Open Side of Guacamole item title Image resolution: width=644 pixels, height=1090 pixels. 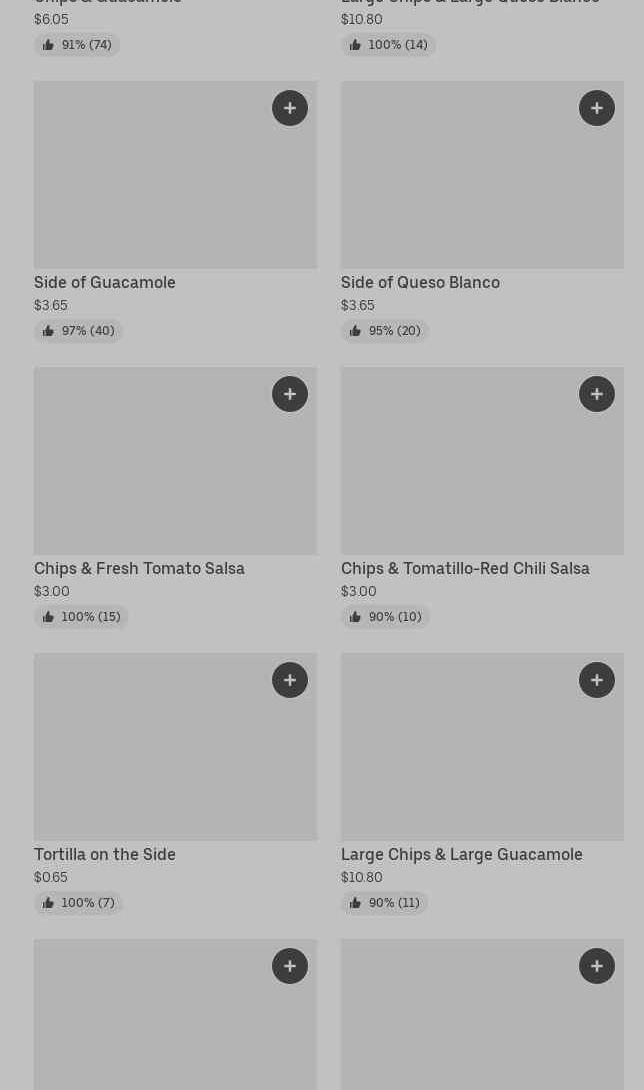tap(105, 283)
